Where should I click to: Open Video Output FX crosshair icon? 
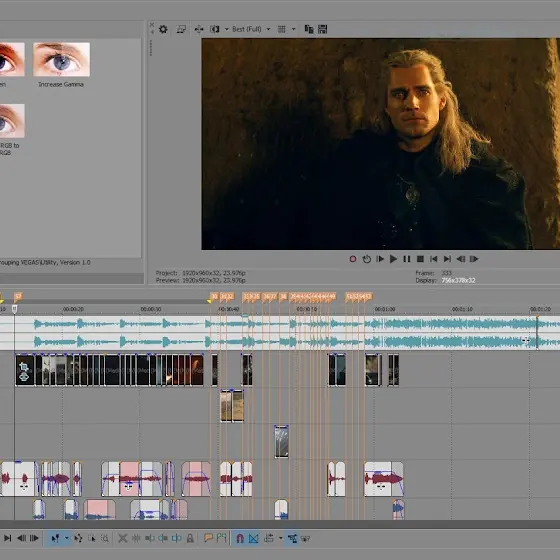199,29
